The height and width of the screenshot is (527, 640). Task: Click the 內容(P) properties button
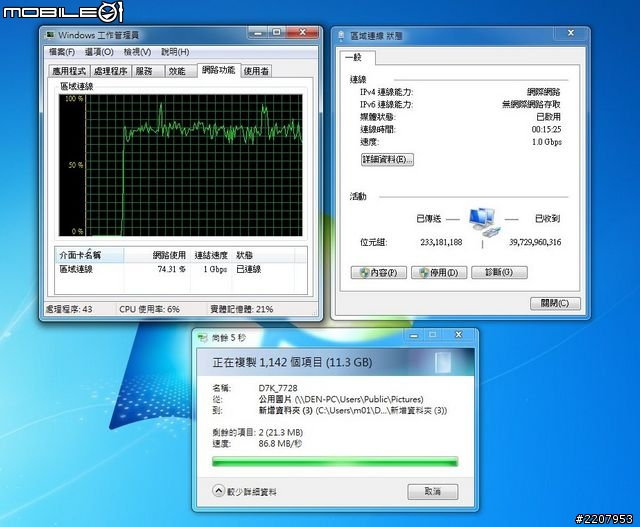376,272
